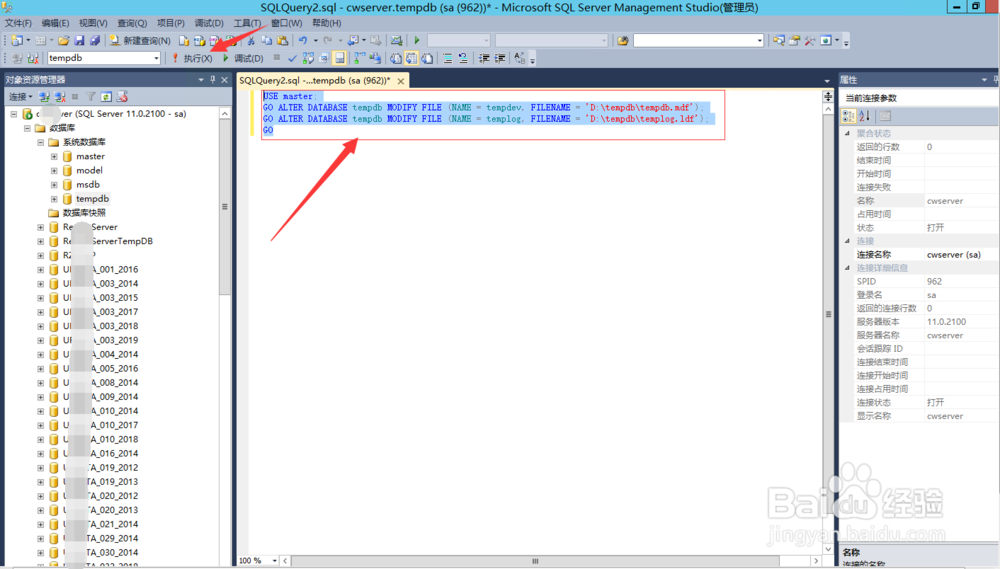Open the 编辑(E) menu
Screen dimensions: 1000x569
(x=55, y=23)
